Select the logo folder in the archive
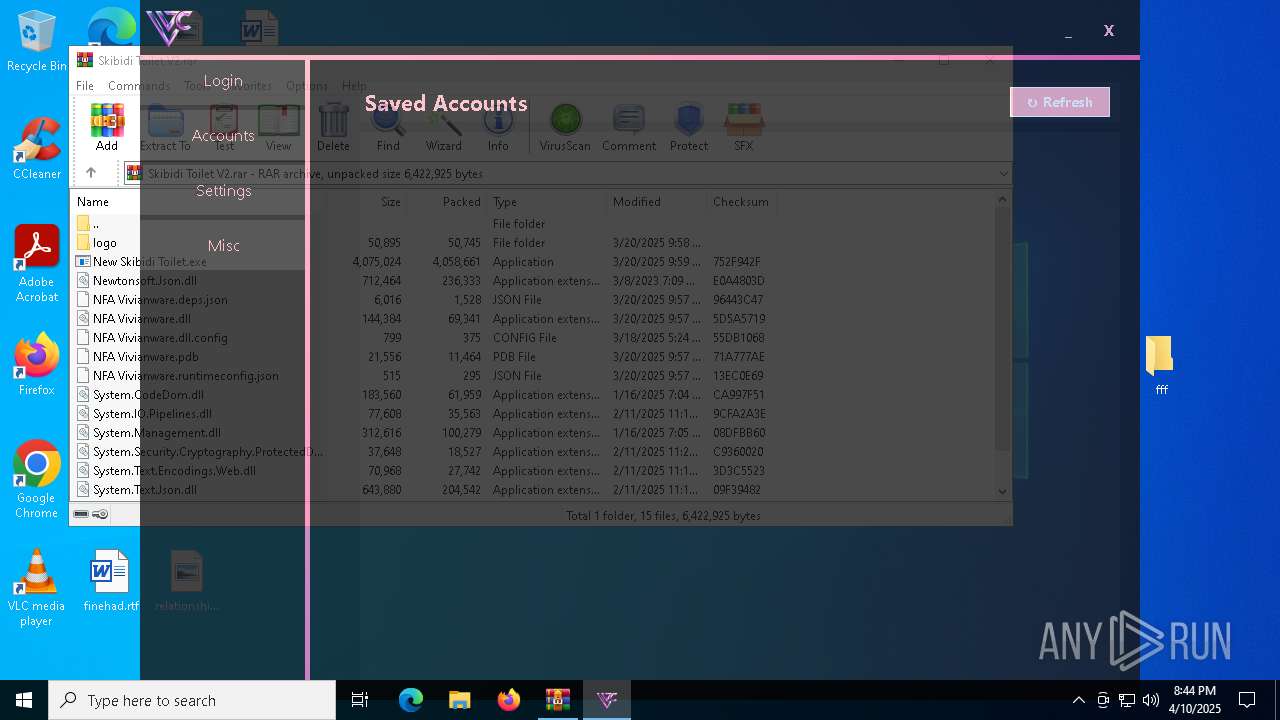The width and height of the screenshot is (1280, 720). coord(105,243)
